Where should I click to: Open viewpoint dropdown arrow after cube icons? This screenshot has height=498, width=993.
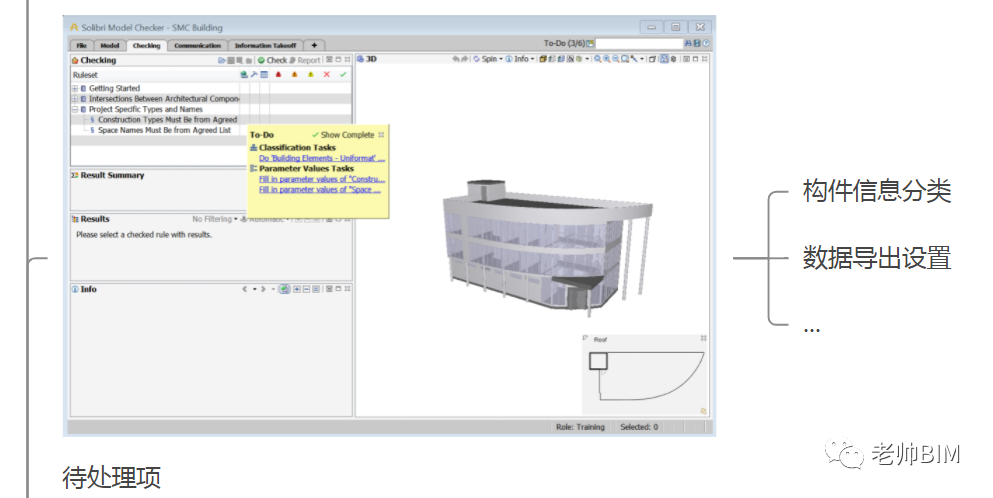coord(587,59)
